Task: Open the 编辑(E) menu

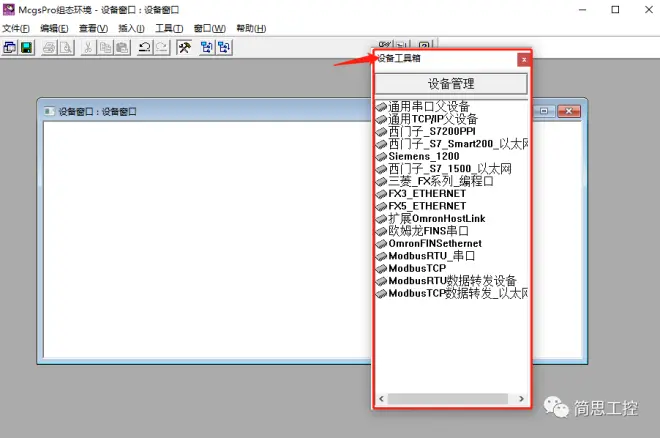Action: tap(54, 28)
